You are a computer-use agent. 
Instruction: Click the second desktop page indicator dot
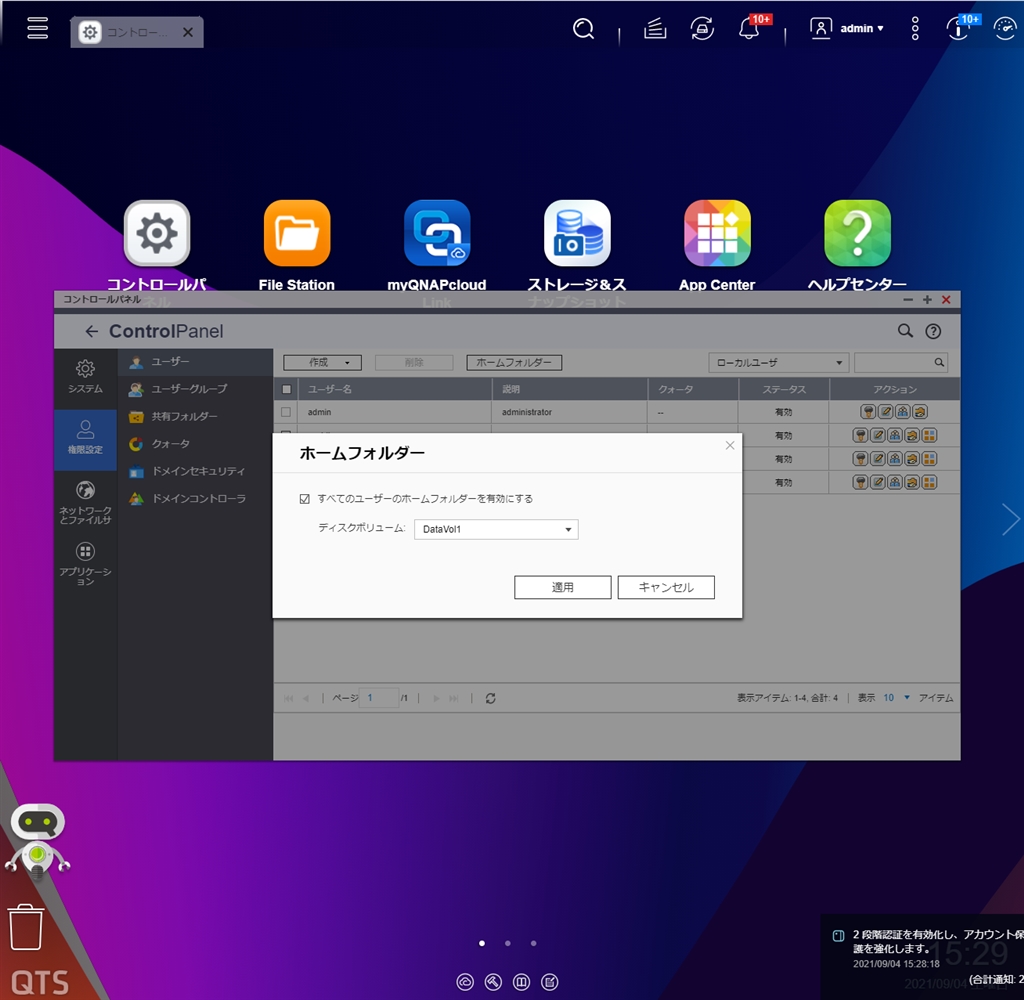coord(508,943)
